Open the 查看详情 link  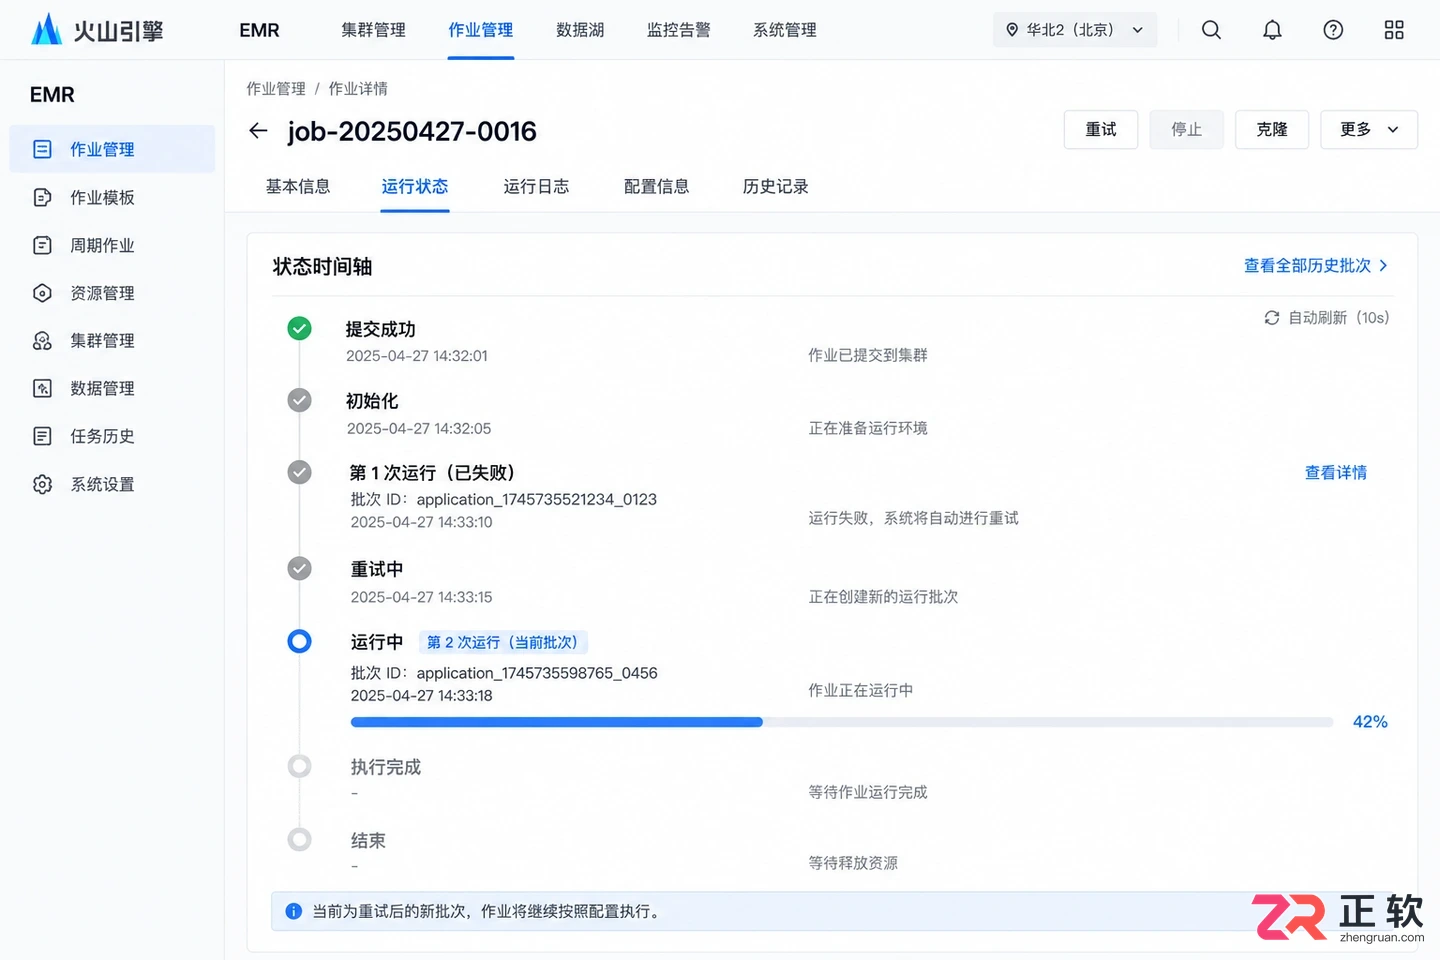click(1336, 473)
